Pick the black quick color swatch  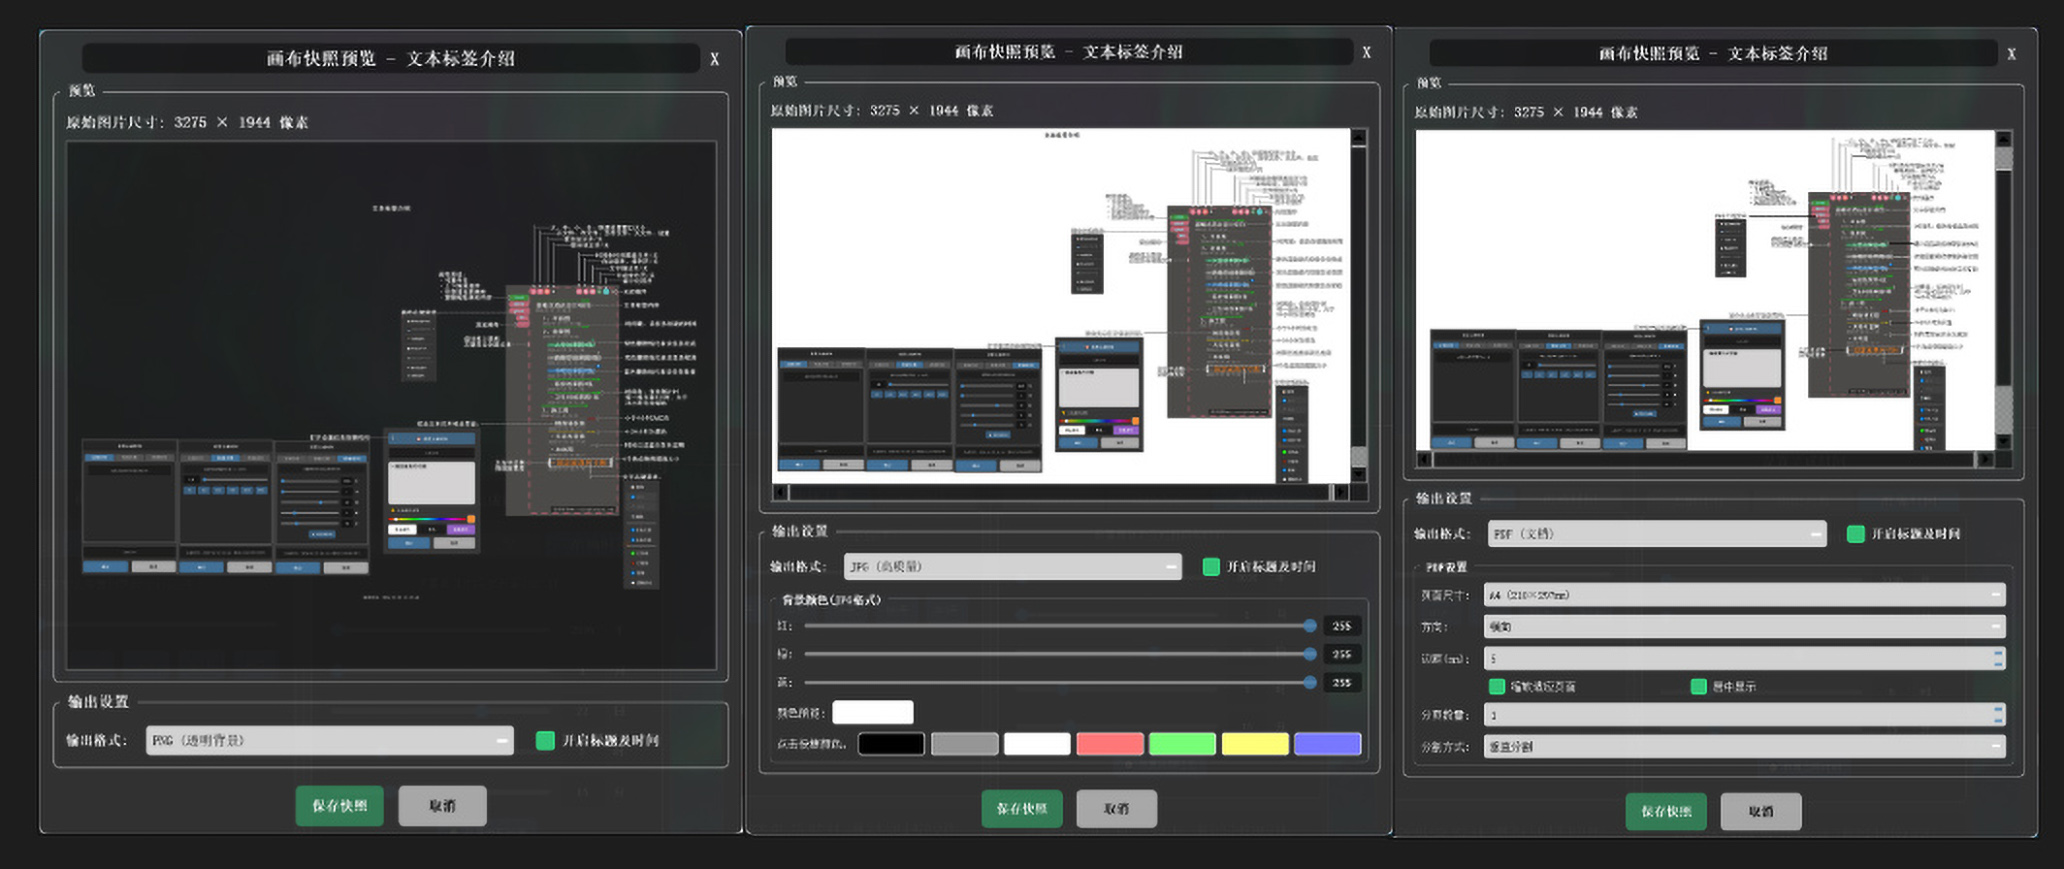891,744
